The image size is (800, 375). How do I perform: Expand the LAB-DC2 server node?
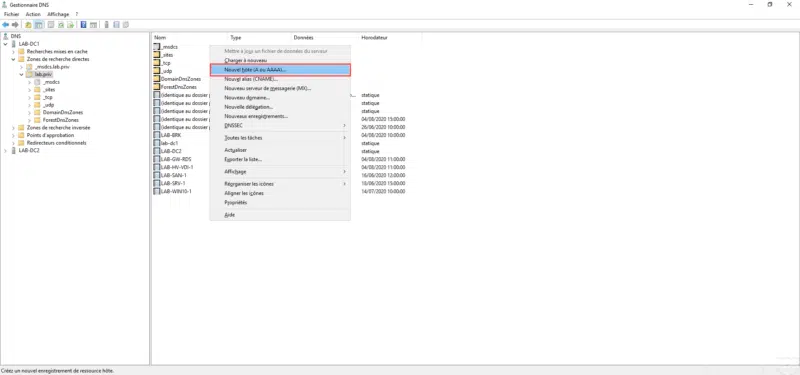tap(5, 151)
